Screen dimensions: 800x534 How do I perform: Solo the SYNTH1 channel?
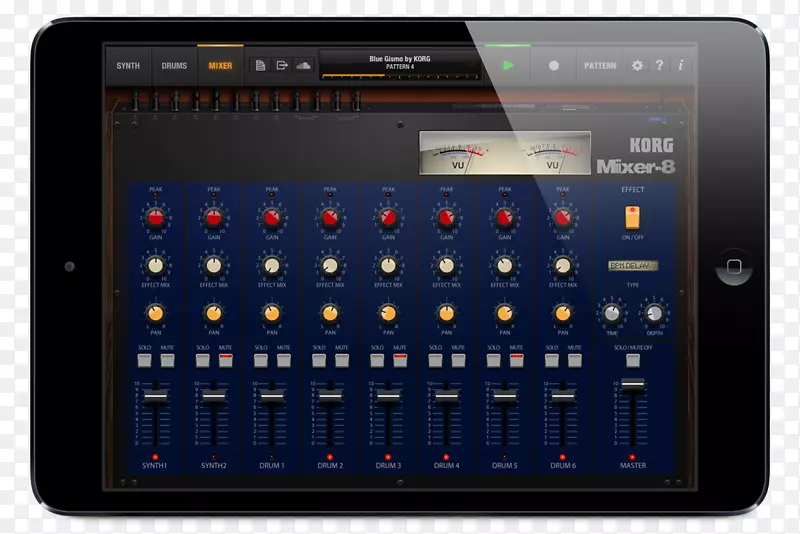click(144, 361)
